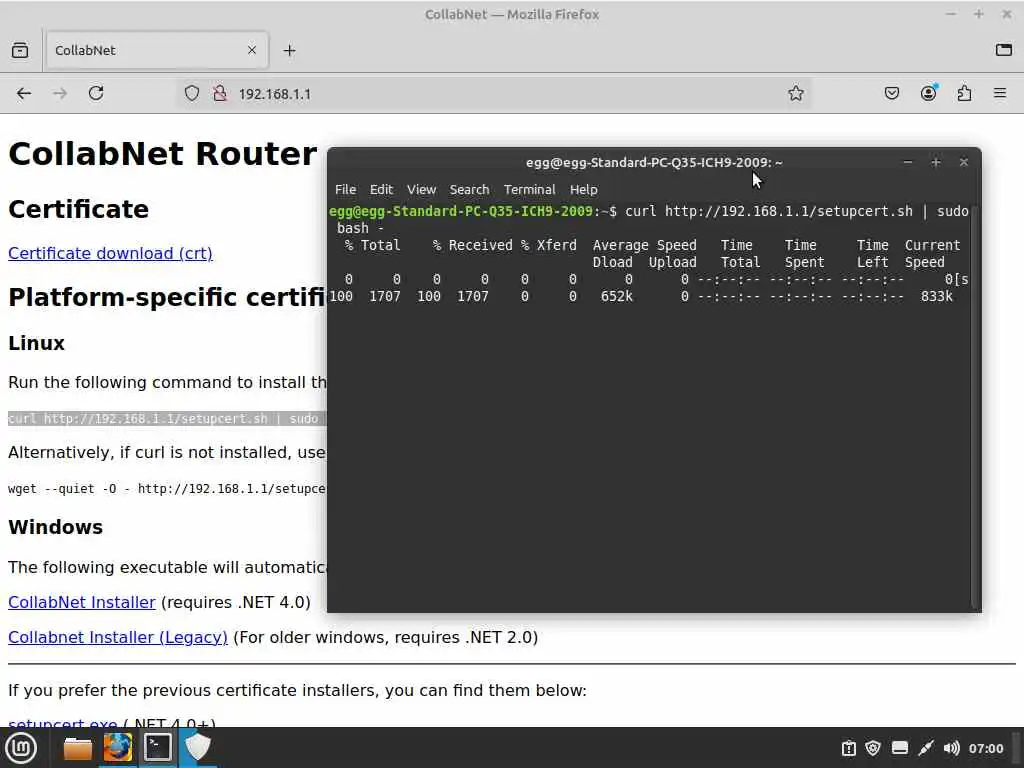This screenshot has width=1024, height=768.
Task: Click the tray pen icon
Action: pos(925,748)
